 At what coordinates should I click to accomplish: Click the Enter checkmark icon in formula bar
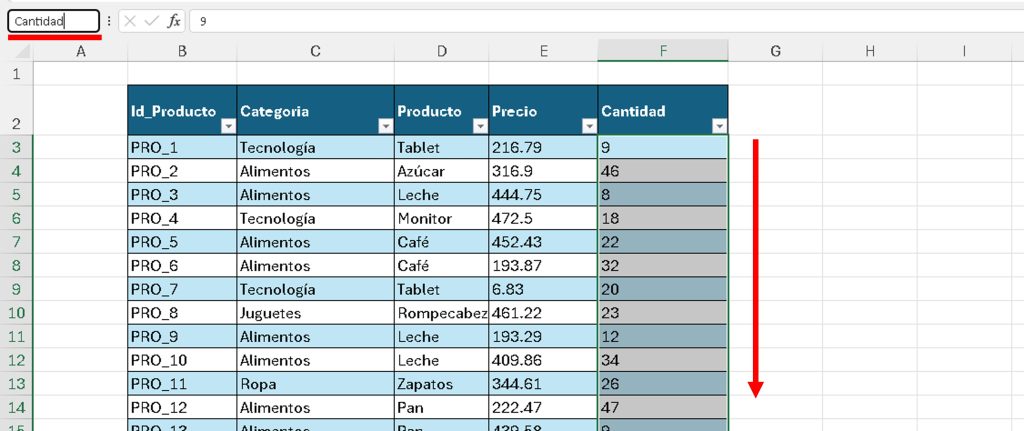(x=152, y=21)
